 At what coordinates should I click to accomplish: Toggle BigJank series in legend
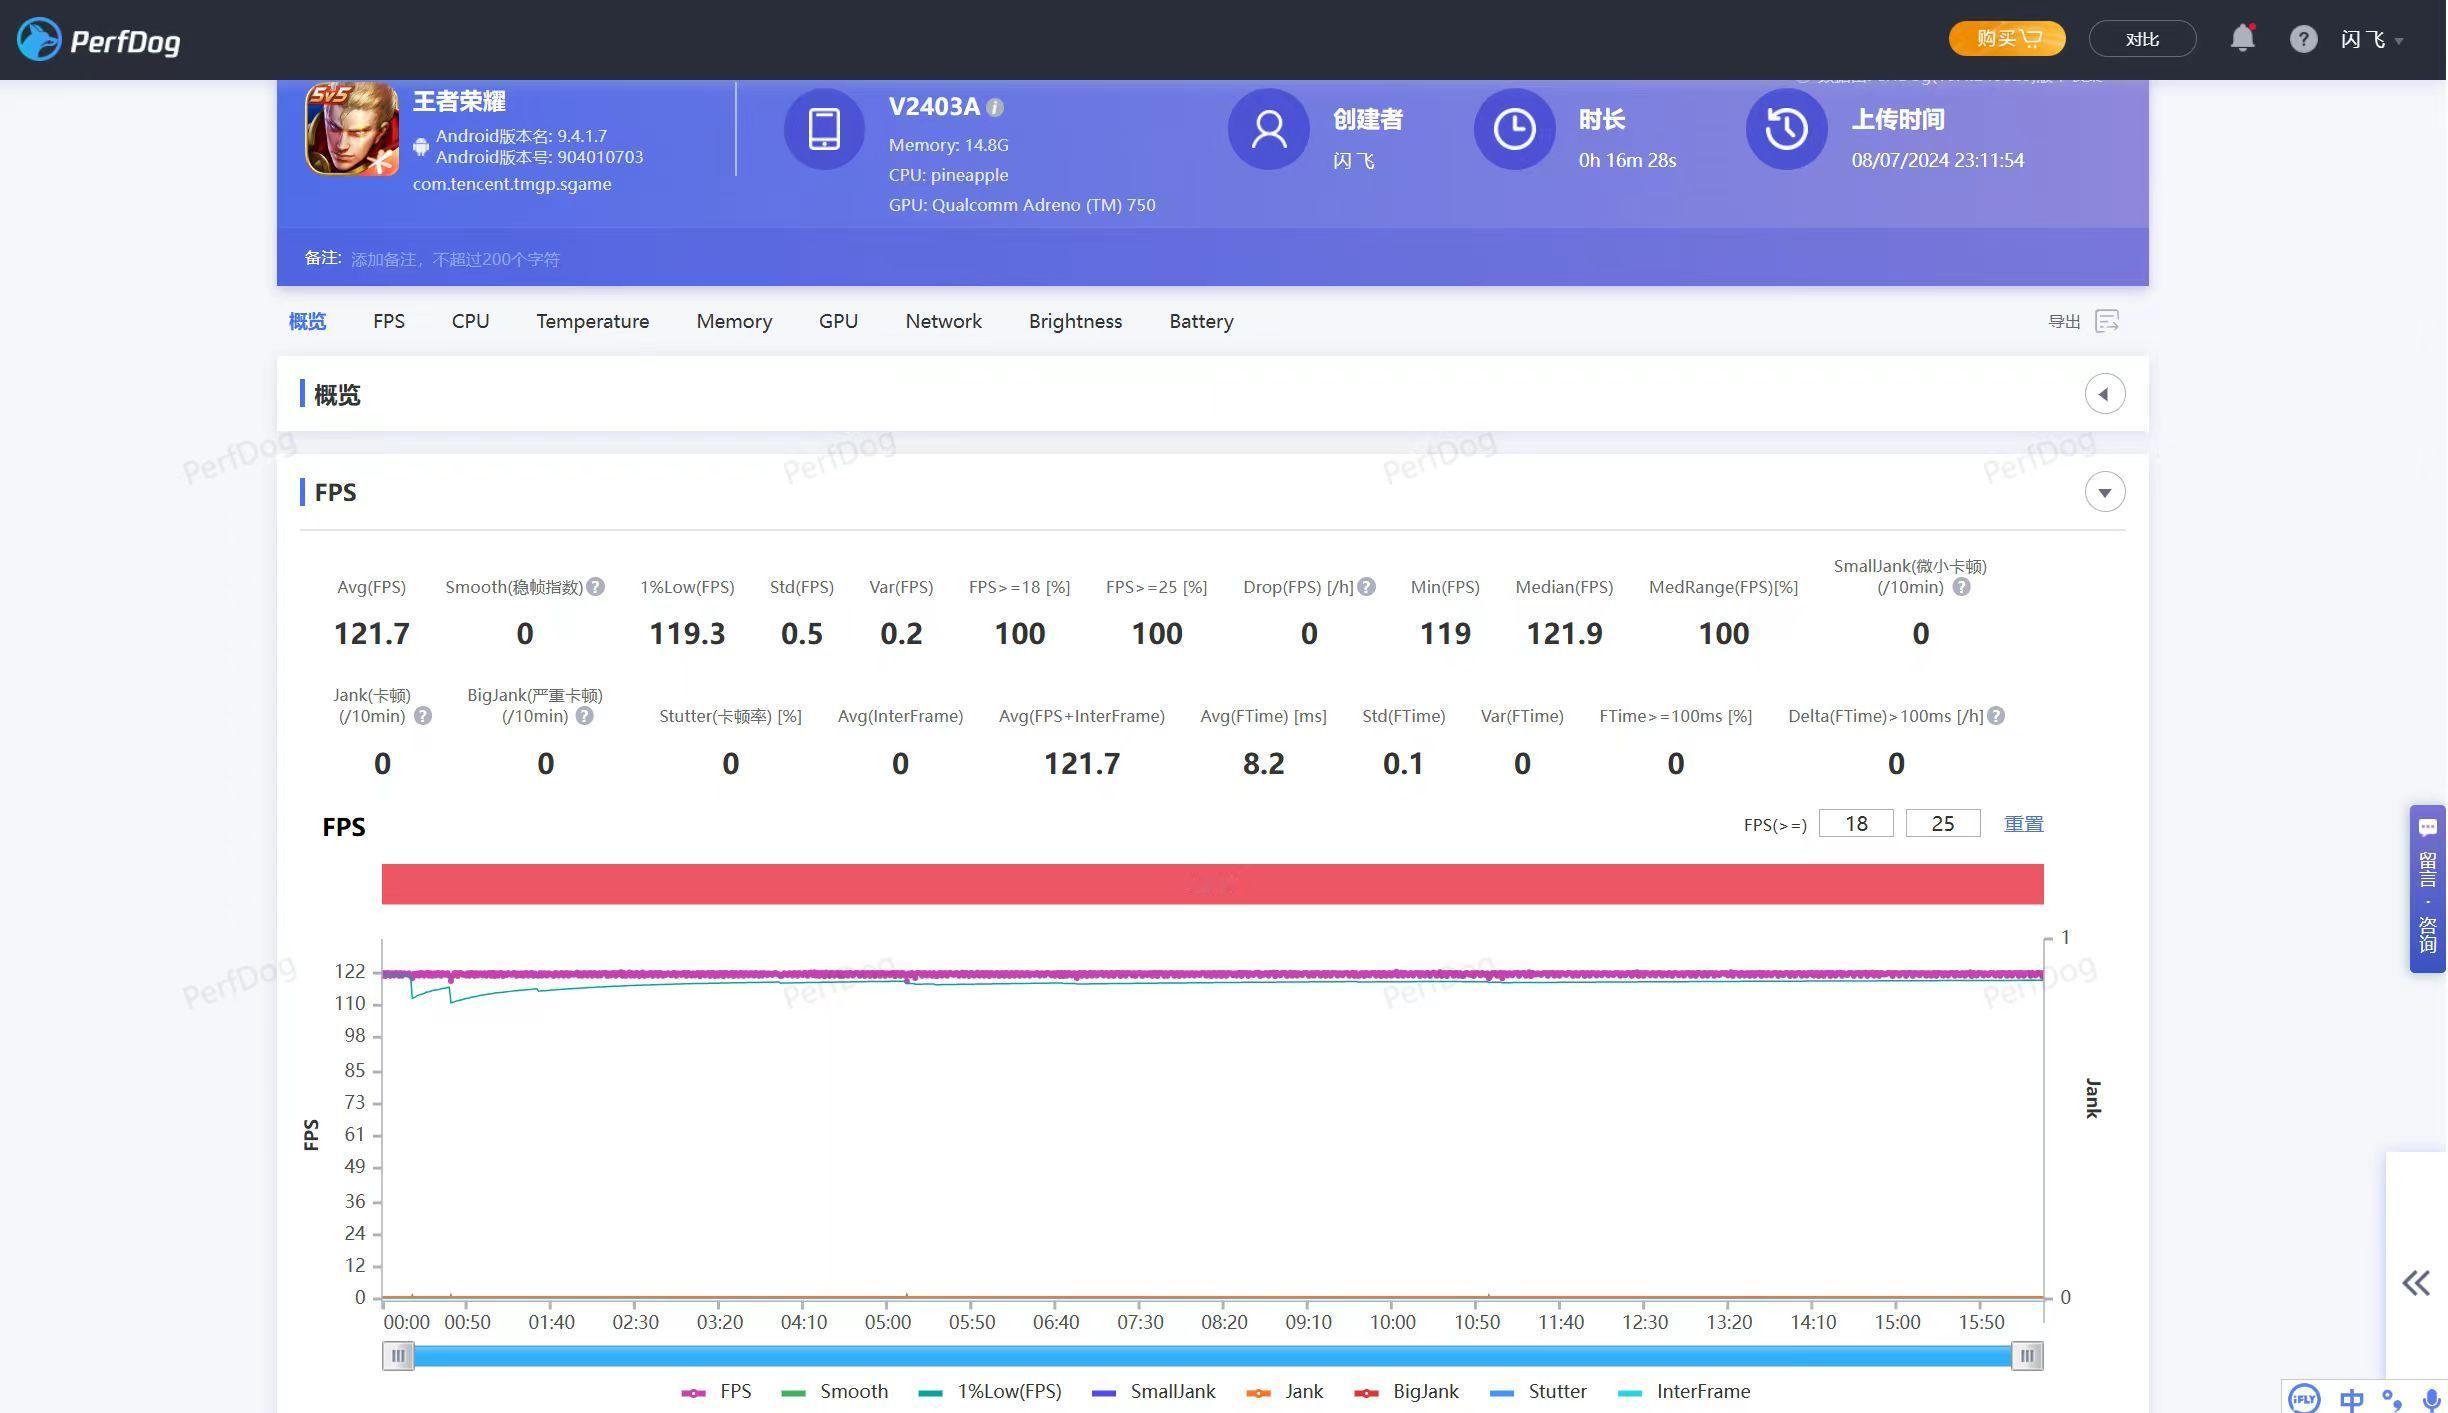point(1406,1392)
